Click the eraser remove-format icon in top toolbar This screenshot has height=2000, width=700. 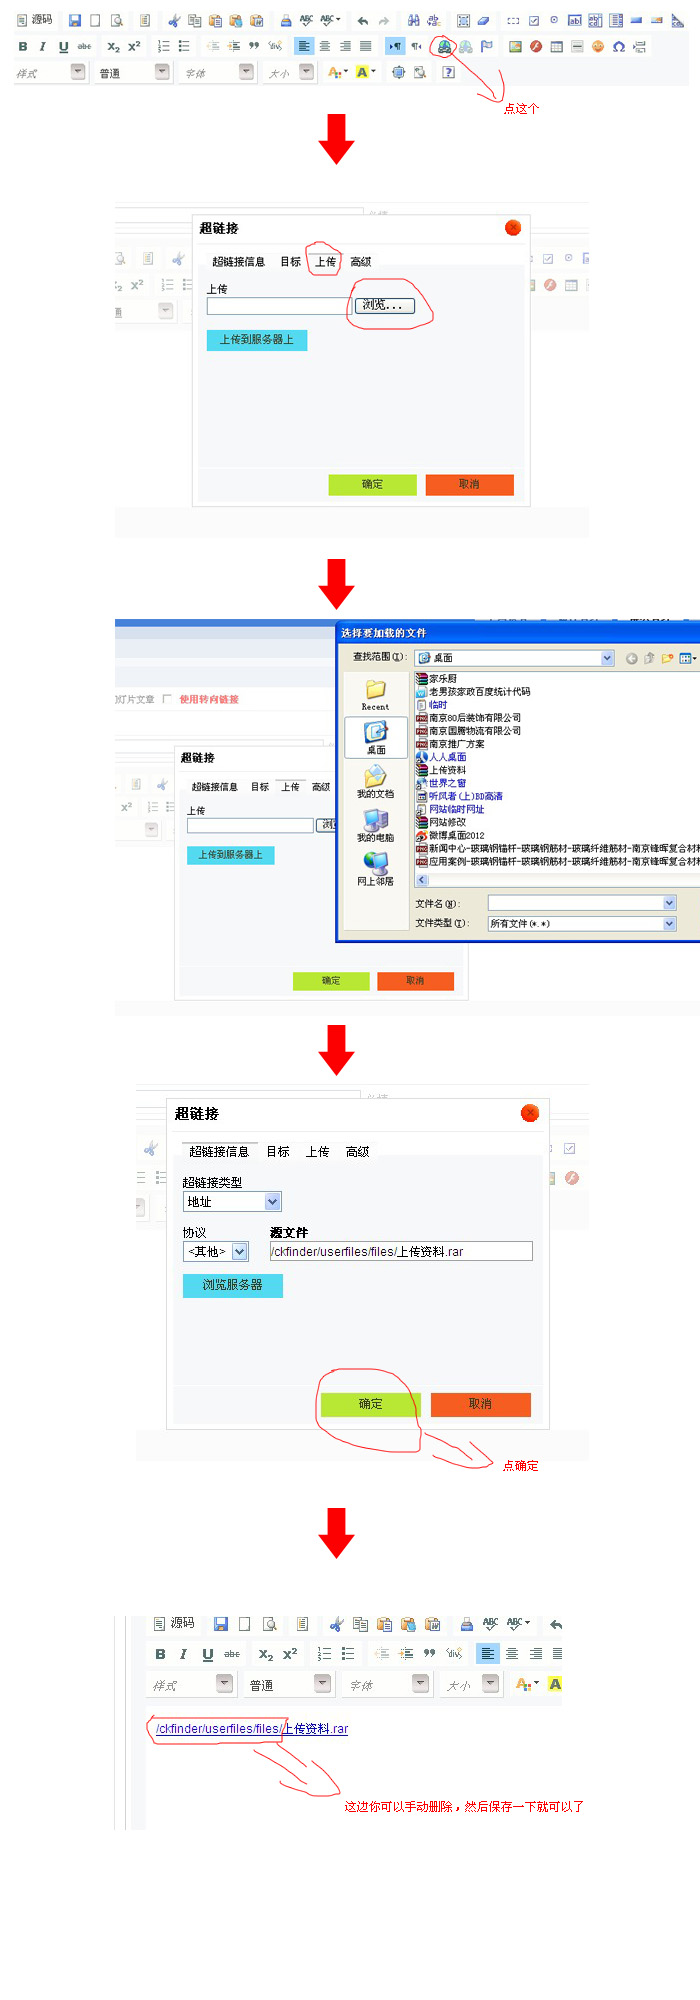[x=484, y=20]
